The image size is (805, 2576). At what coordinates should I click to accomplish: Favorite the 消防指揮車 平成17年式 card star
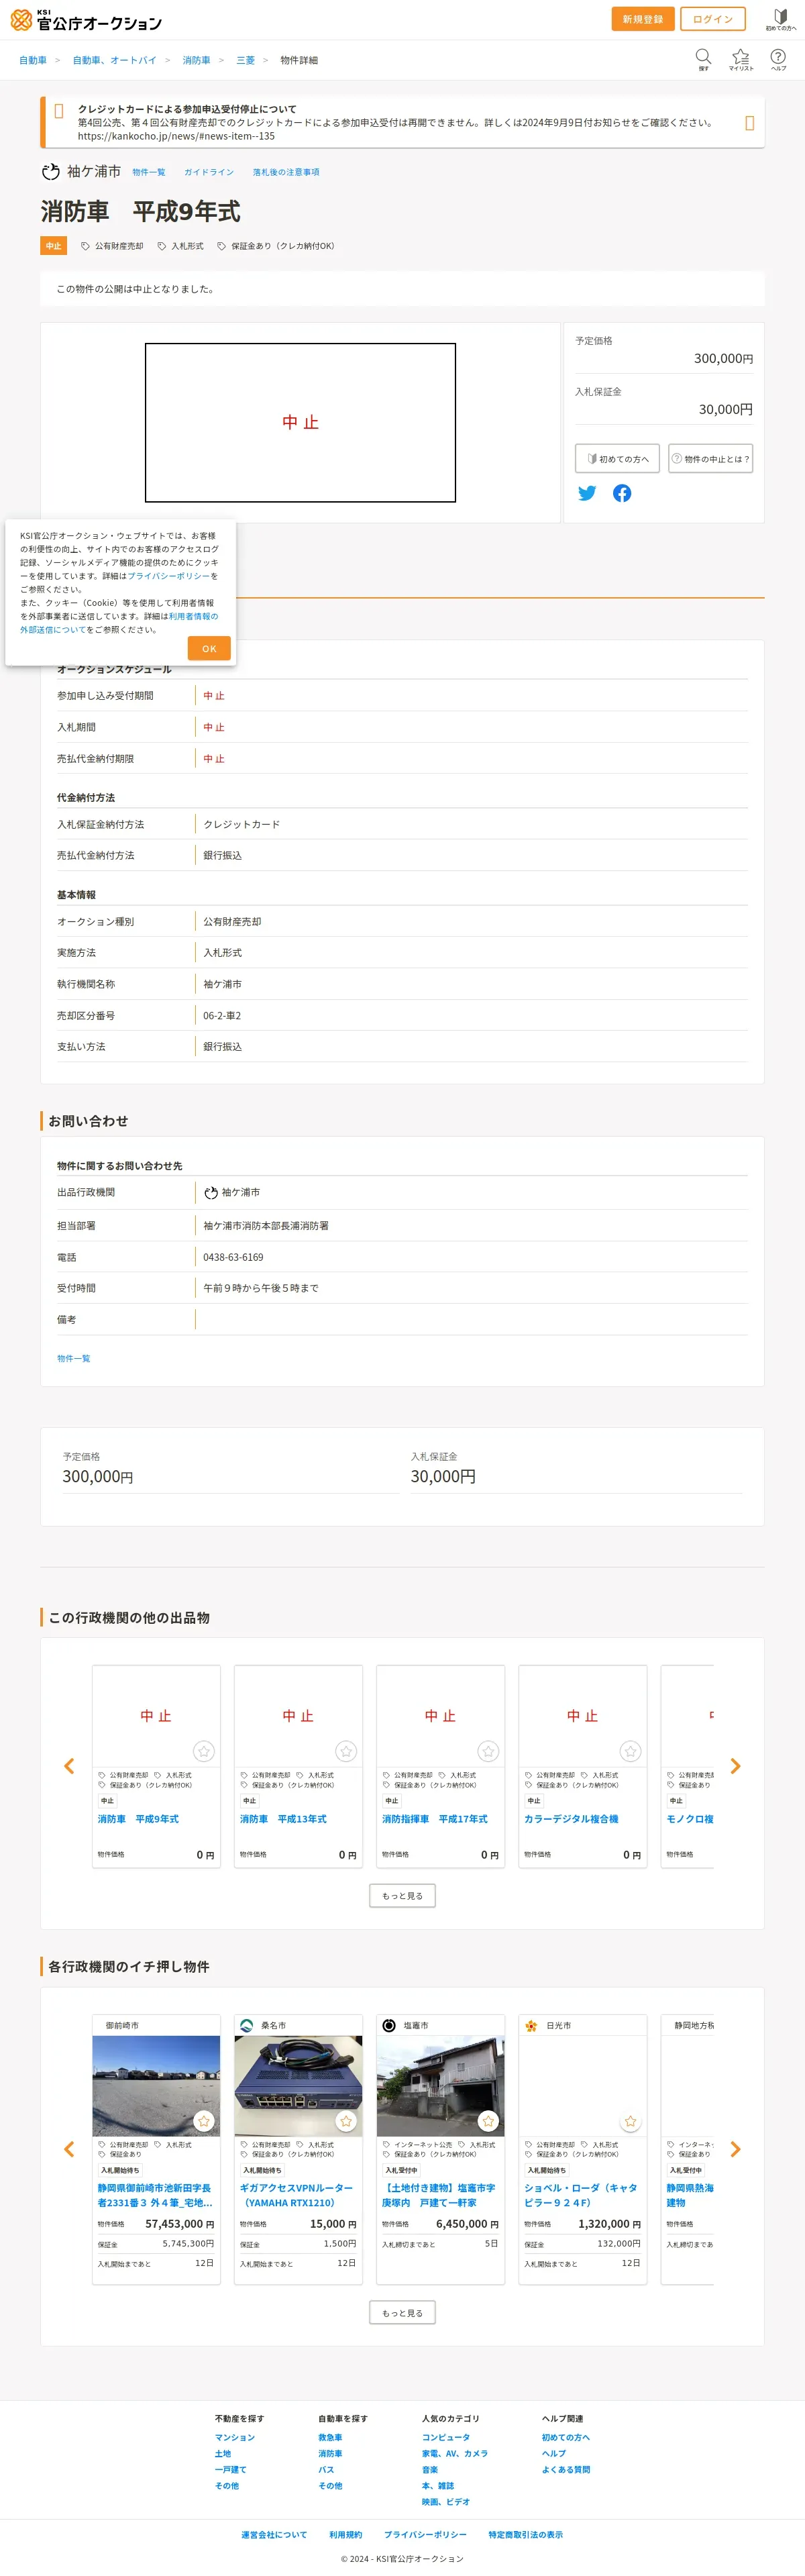pos(488,1751)
